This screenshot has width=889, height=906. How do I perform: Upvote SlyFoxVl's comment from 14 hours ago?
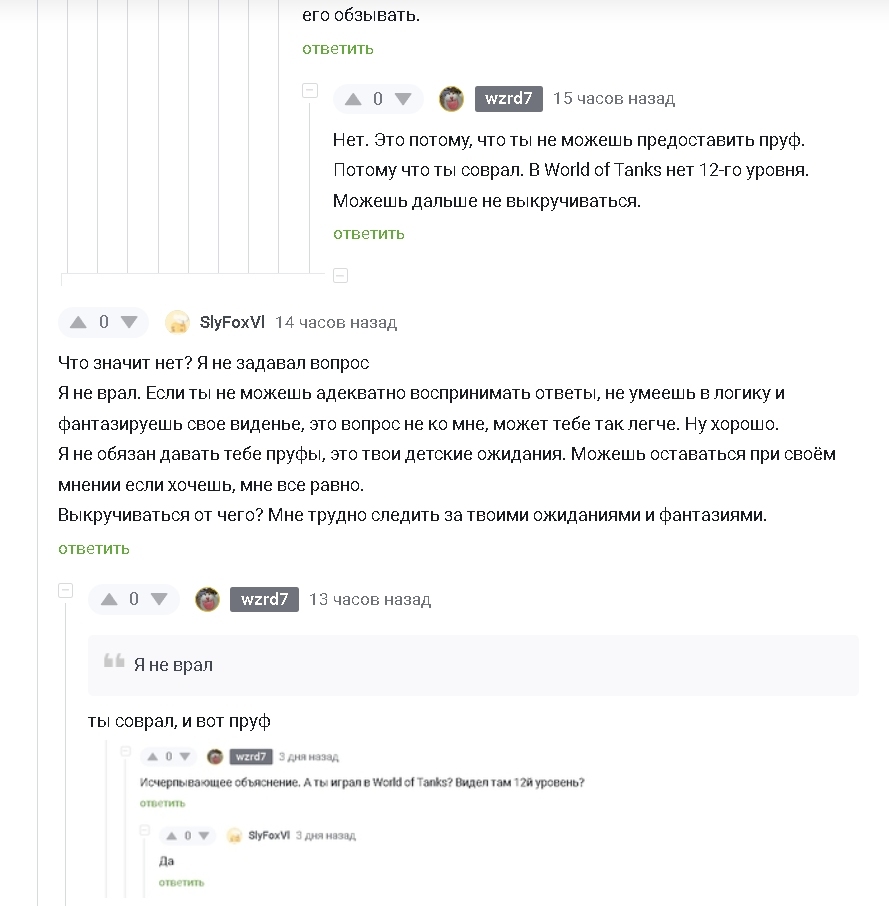pos(79,323)
